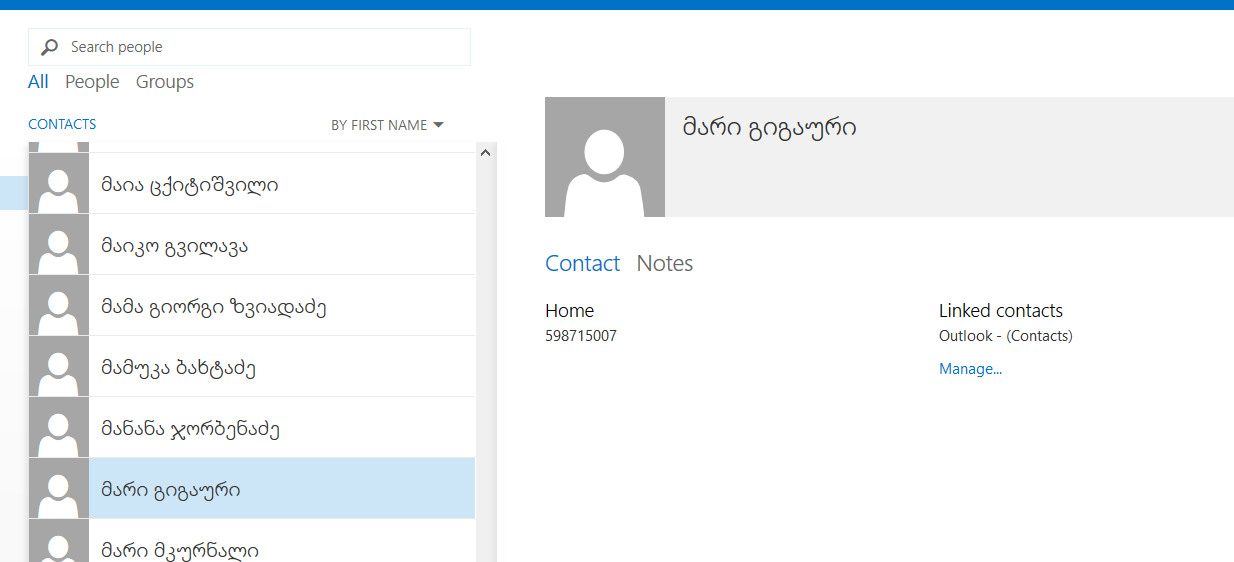Screen dimensions: 1234x562
Task: Filter list by Groups
Action: tap(165, 82)
